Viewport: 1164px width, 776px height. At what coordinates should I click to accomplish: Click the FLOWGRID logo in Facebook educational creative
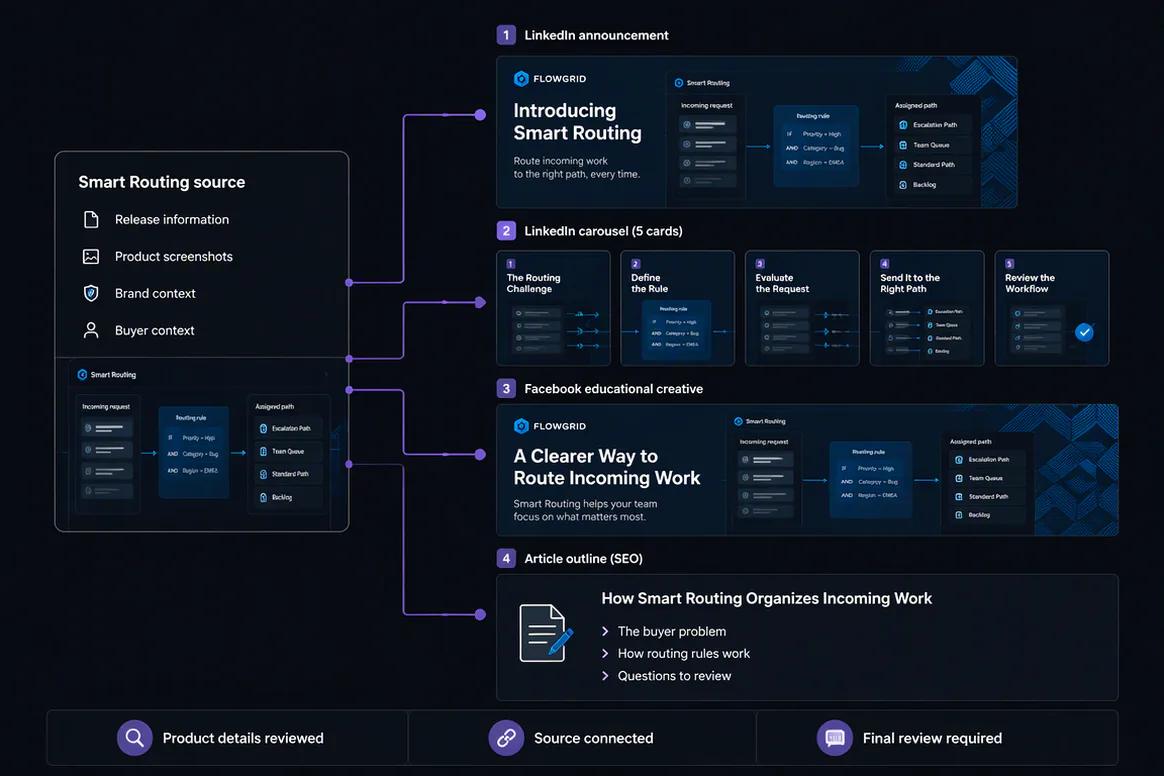(550, 426)
